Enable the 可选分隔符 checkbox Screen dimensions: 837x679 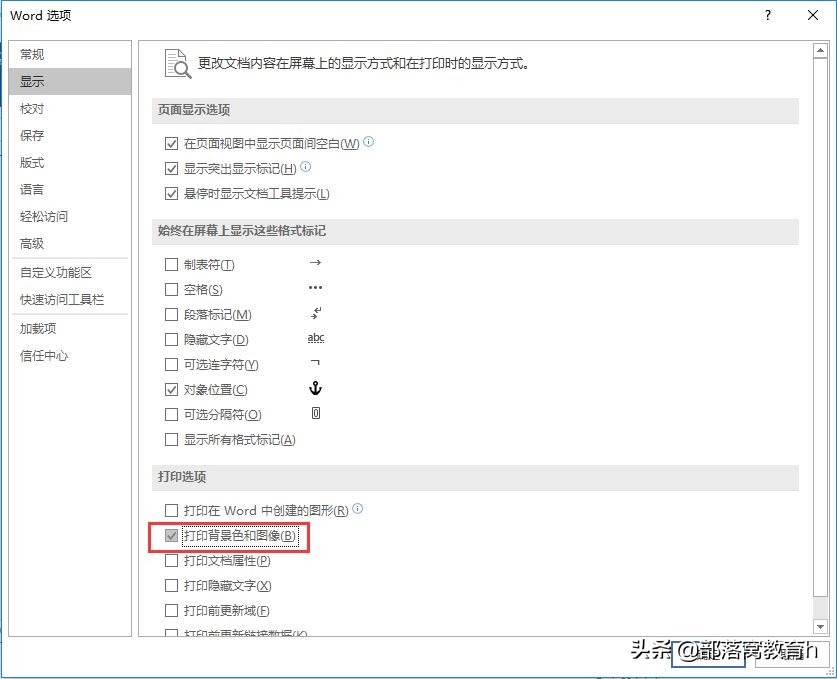tap(171, 415)
